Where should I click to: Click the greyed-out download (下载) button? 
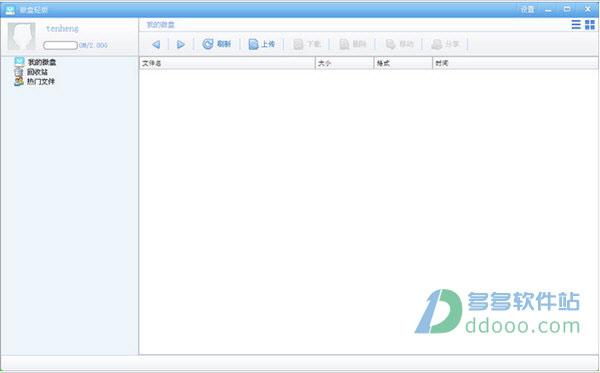[307, 44]
